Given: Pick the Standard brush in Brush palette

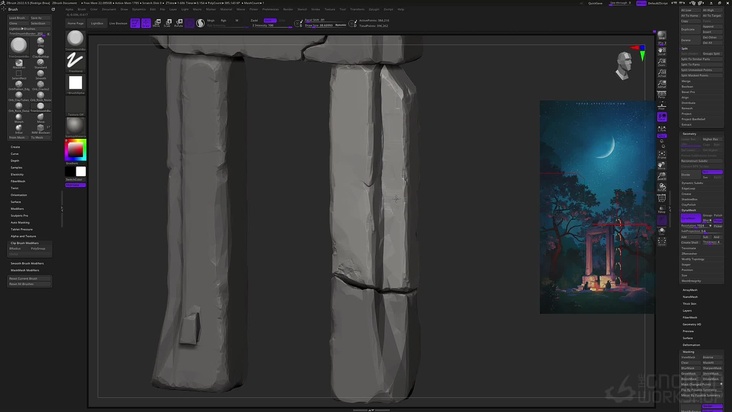Looking at the screenshot, I should point(41,63).
